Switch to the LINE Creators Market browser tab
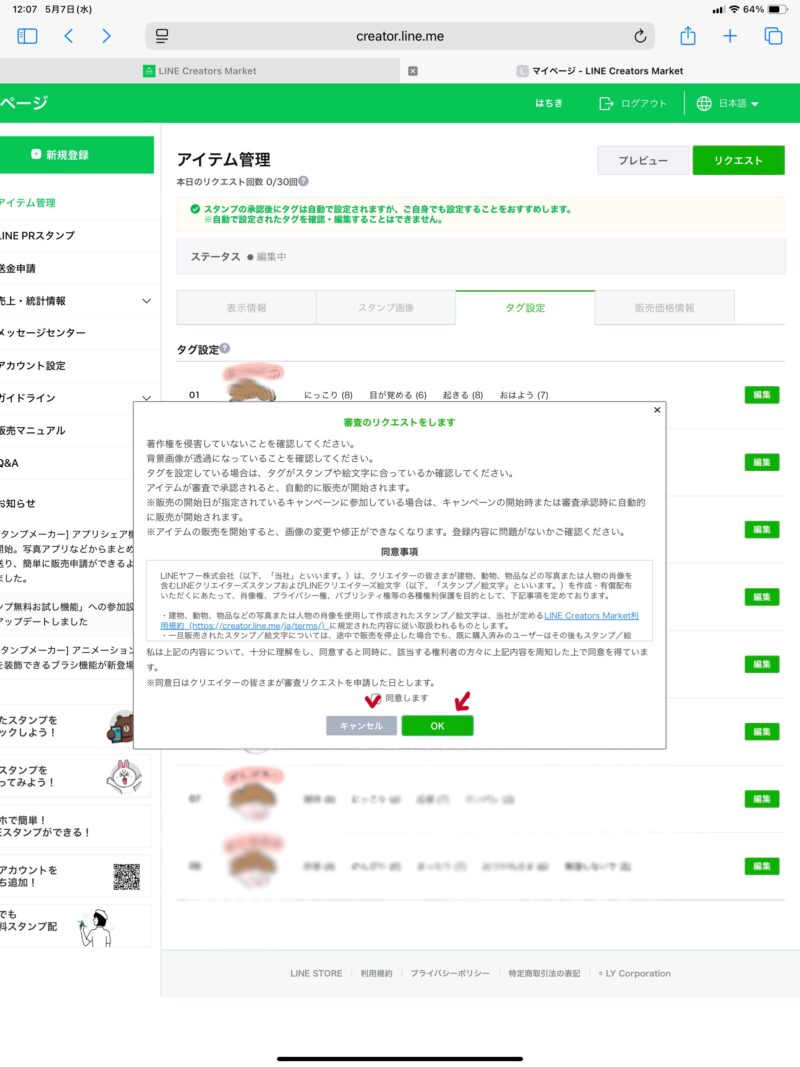 [200, 71]
